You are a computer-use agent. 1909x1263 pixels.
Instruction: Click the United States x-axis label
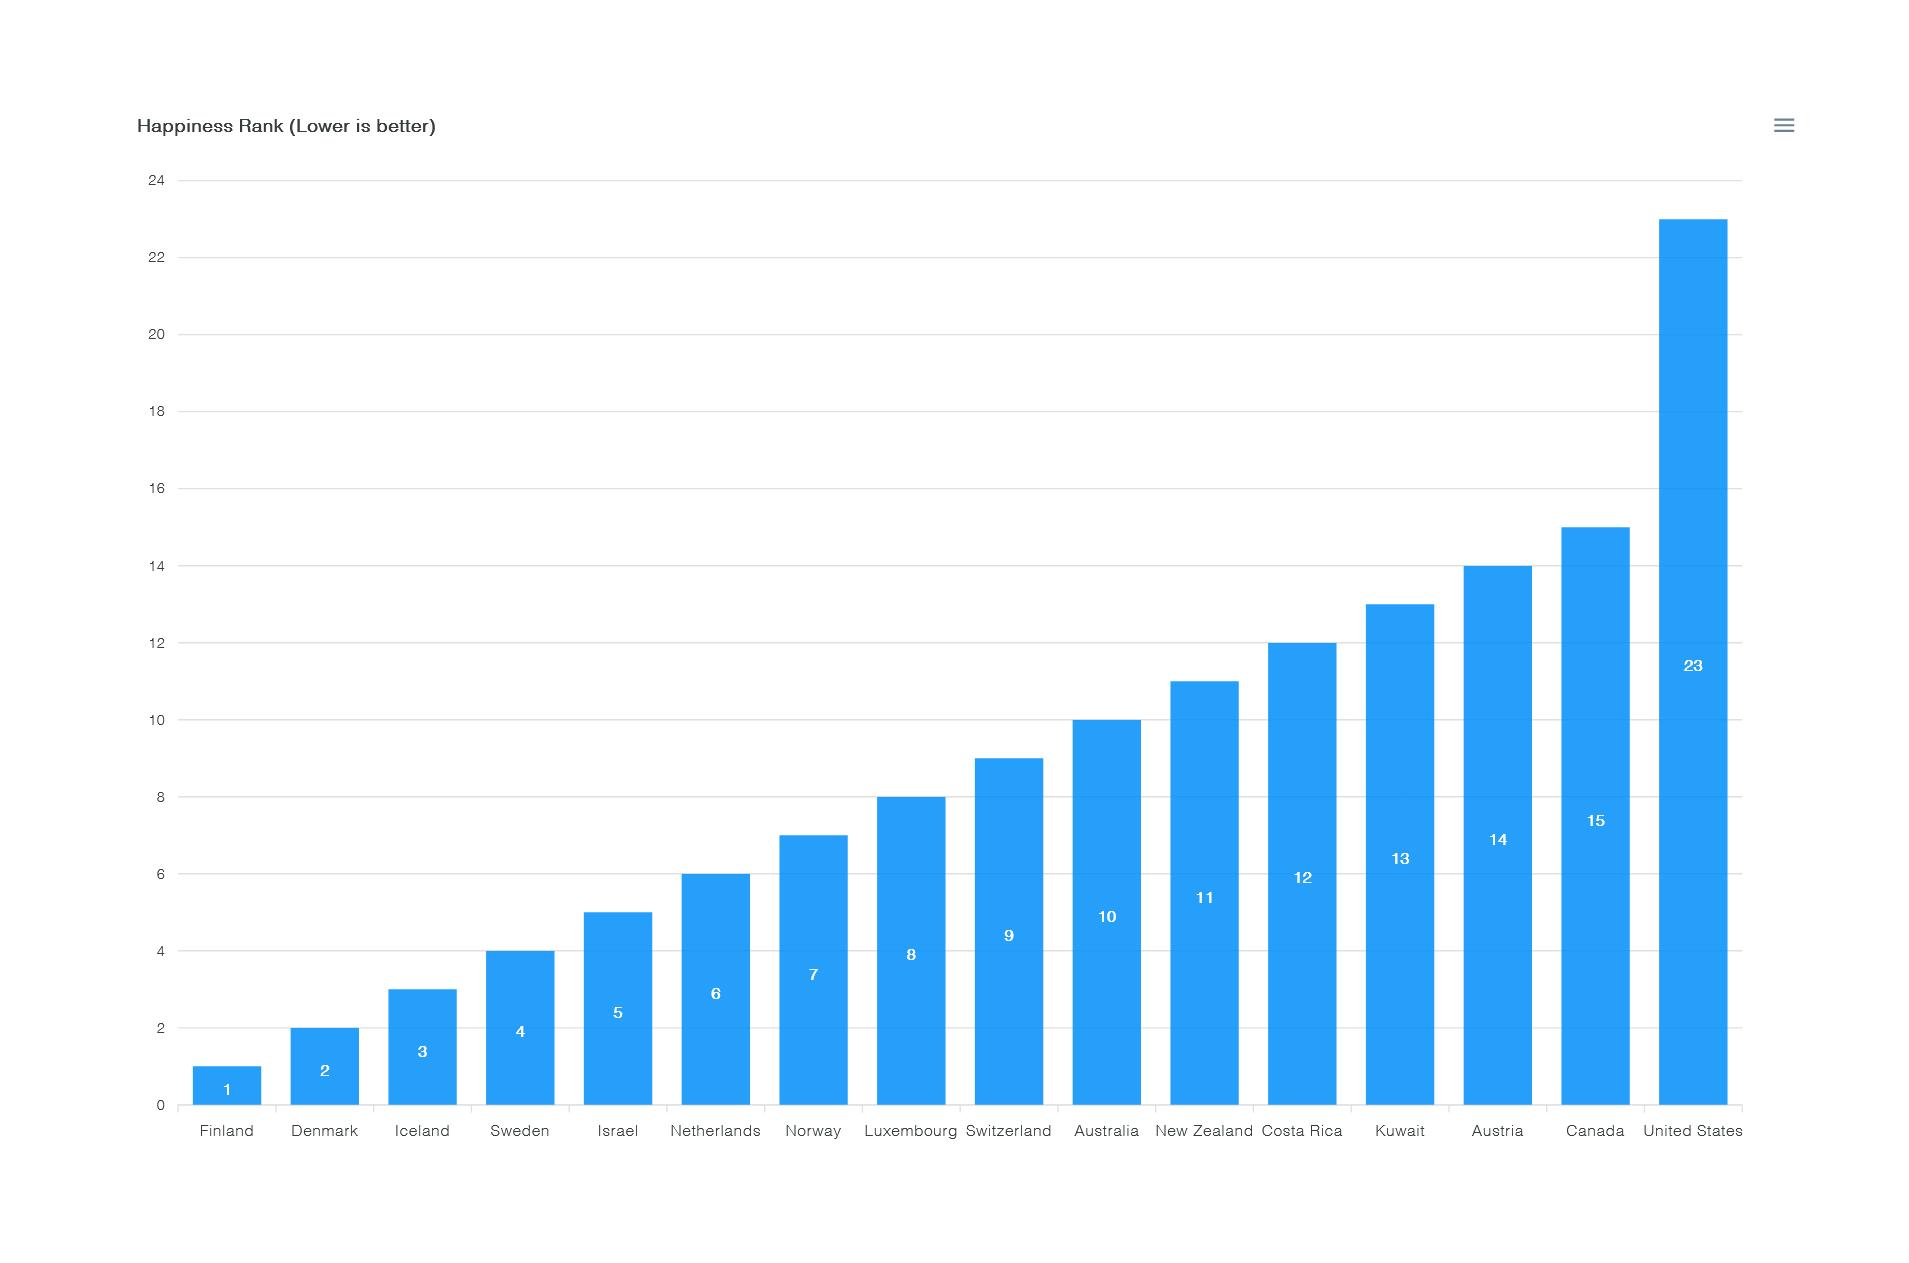1692,1130
